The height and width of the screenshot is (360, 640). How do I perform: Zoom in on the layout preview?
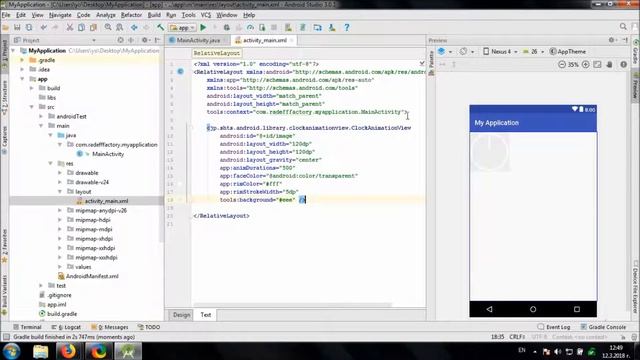pos(586,64)
